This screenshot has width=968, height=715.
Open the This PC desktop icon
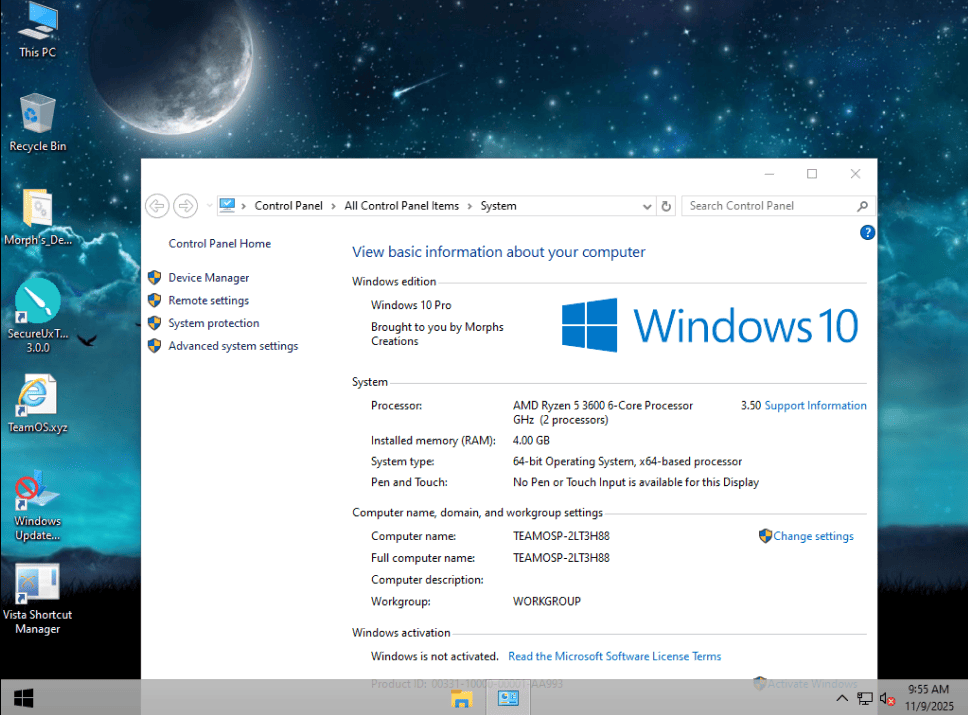[38, 28]
